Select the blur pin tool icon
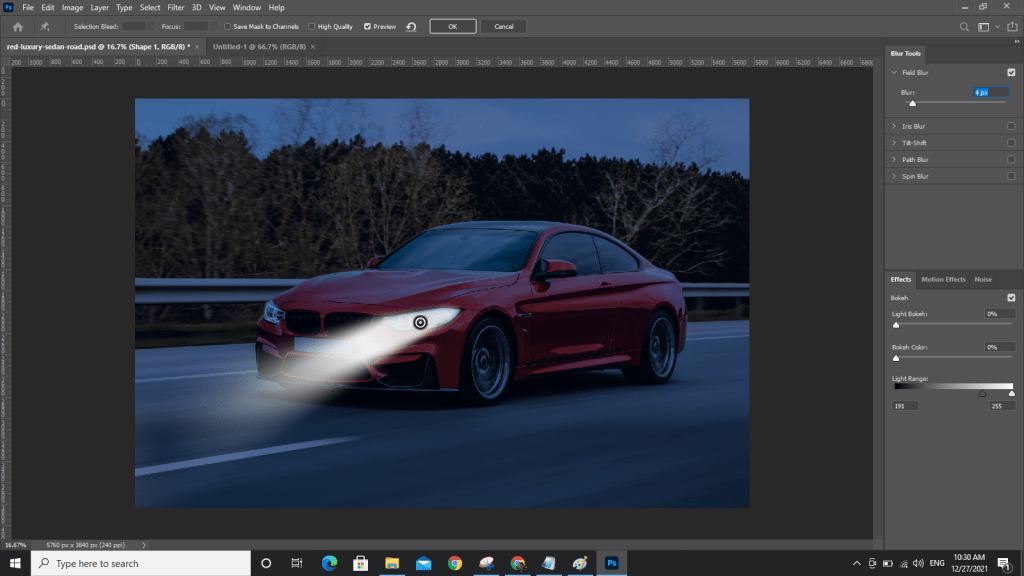This screenshot has height=576, width=1024. point(45,26)
